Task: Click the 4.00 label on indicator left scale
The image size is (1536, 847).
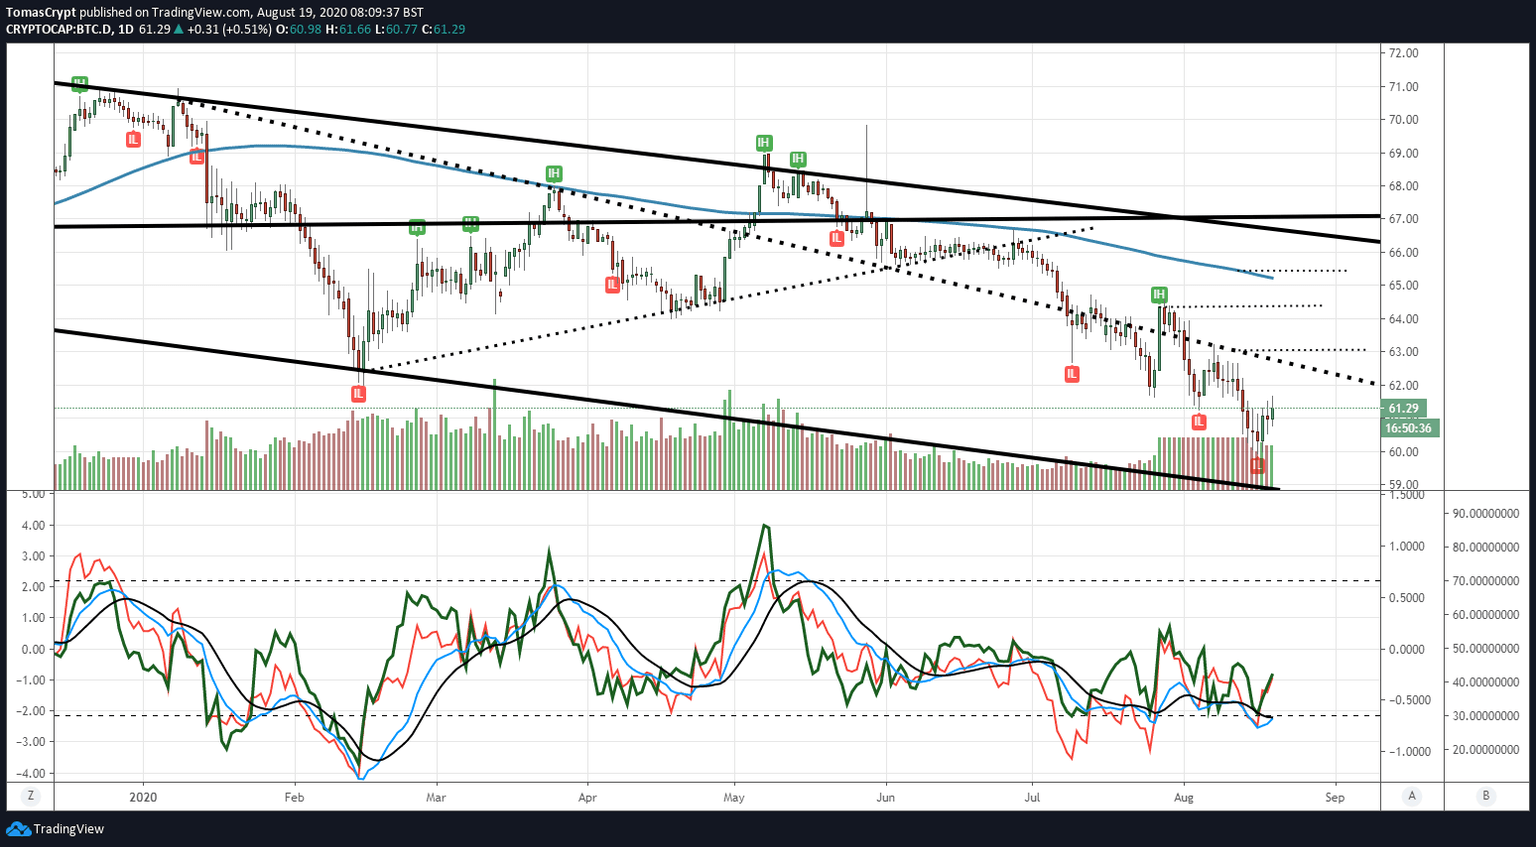Action: tap(32, 526)
